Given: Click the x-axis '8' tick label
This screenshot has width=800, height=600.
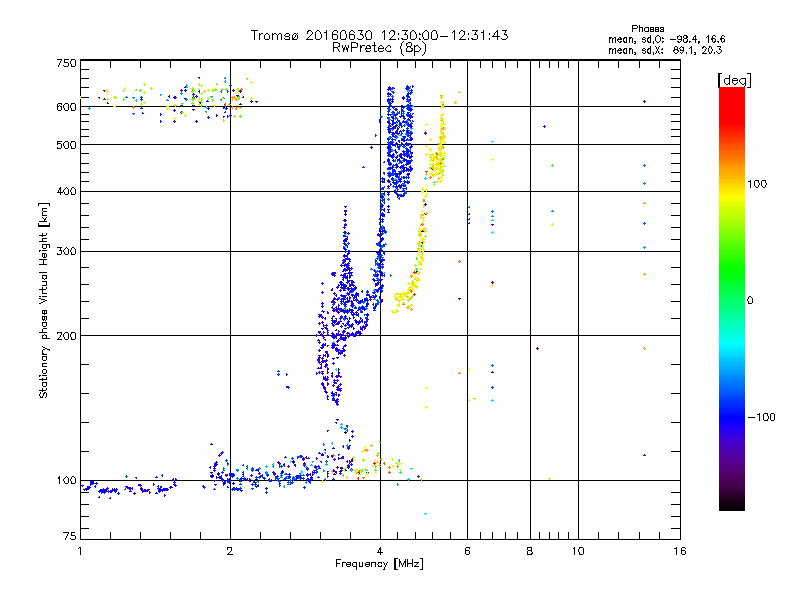Looking at the screenshot, I should pos(530,551).
